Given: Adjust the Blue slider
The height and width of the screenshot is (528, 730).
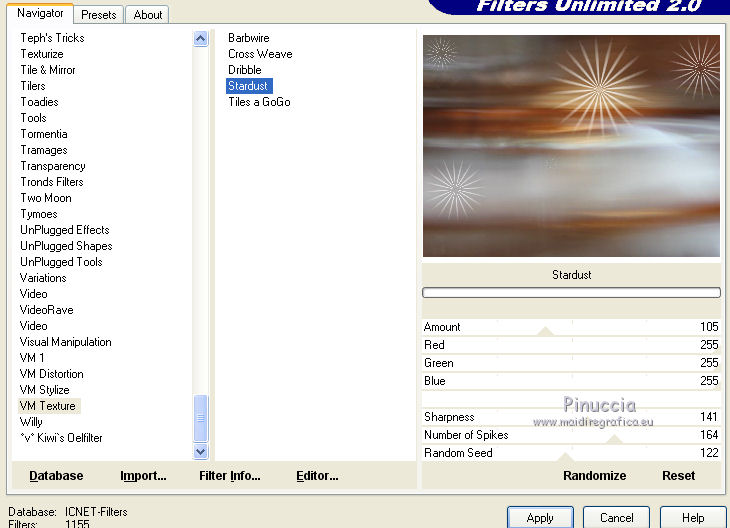Looking at the screenshot, I should pos(571,381).
